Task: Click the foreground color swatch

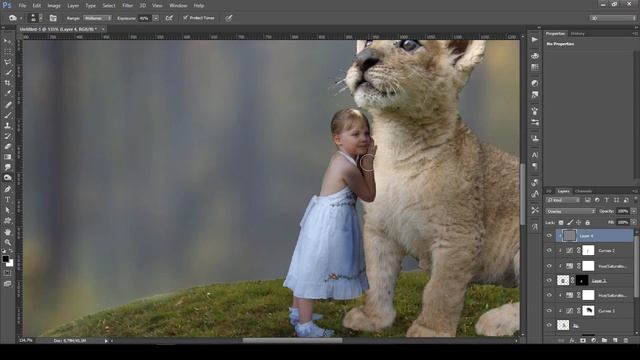Action: pos(5,259)
